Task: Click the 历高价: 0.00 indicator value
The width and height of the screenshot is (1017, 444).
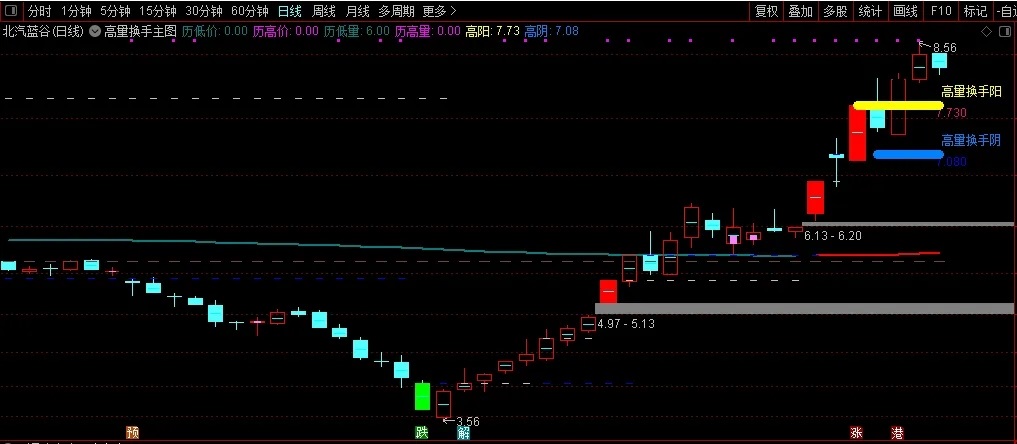Action: [285, 30]
